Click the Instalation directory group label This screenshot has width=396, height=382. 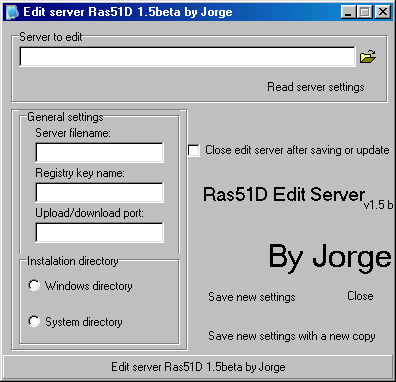(x=73, y=261)
